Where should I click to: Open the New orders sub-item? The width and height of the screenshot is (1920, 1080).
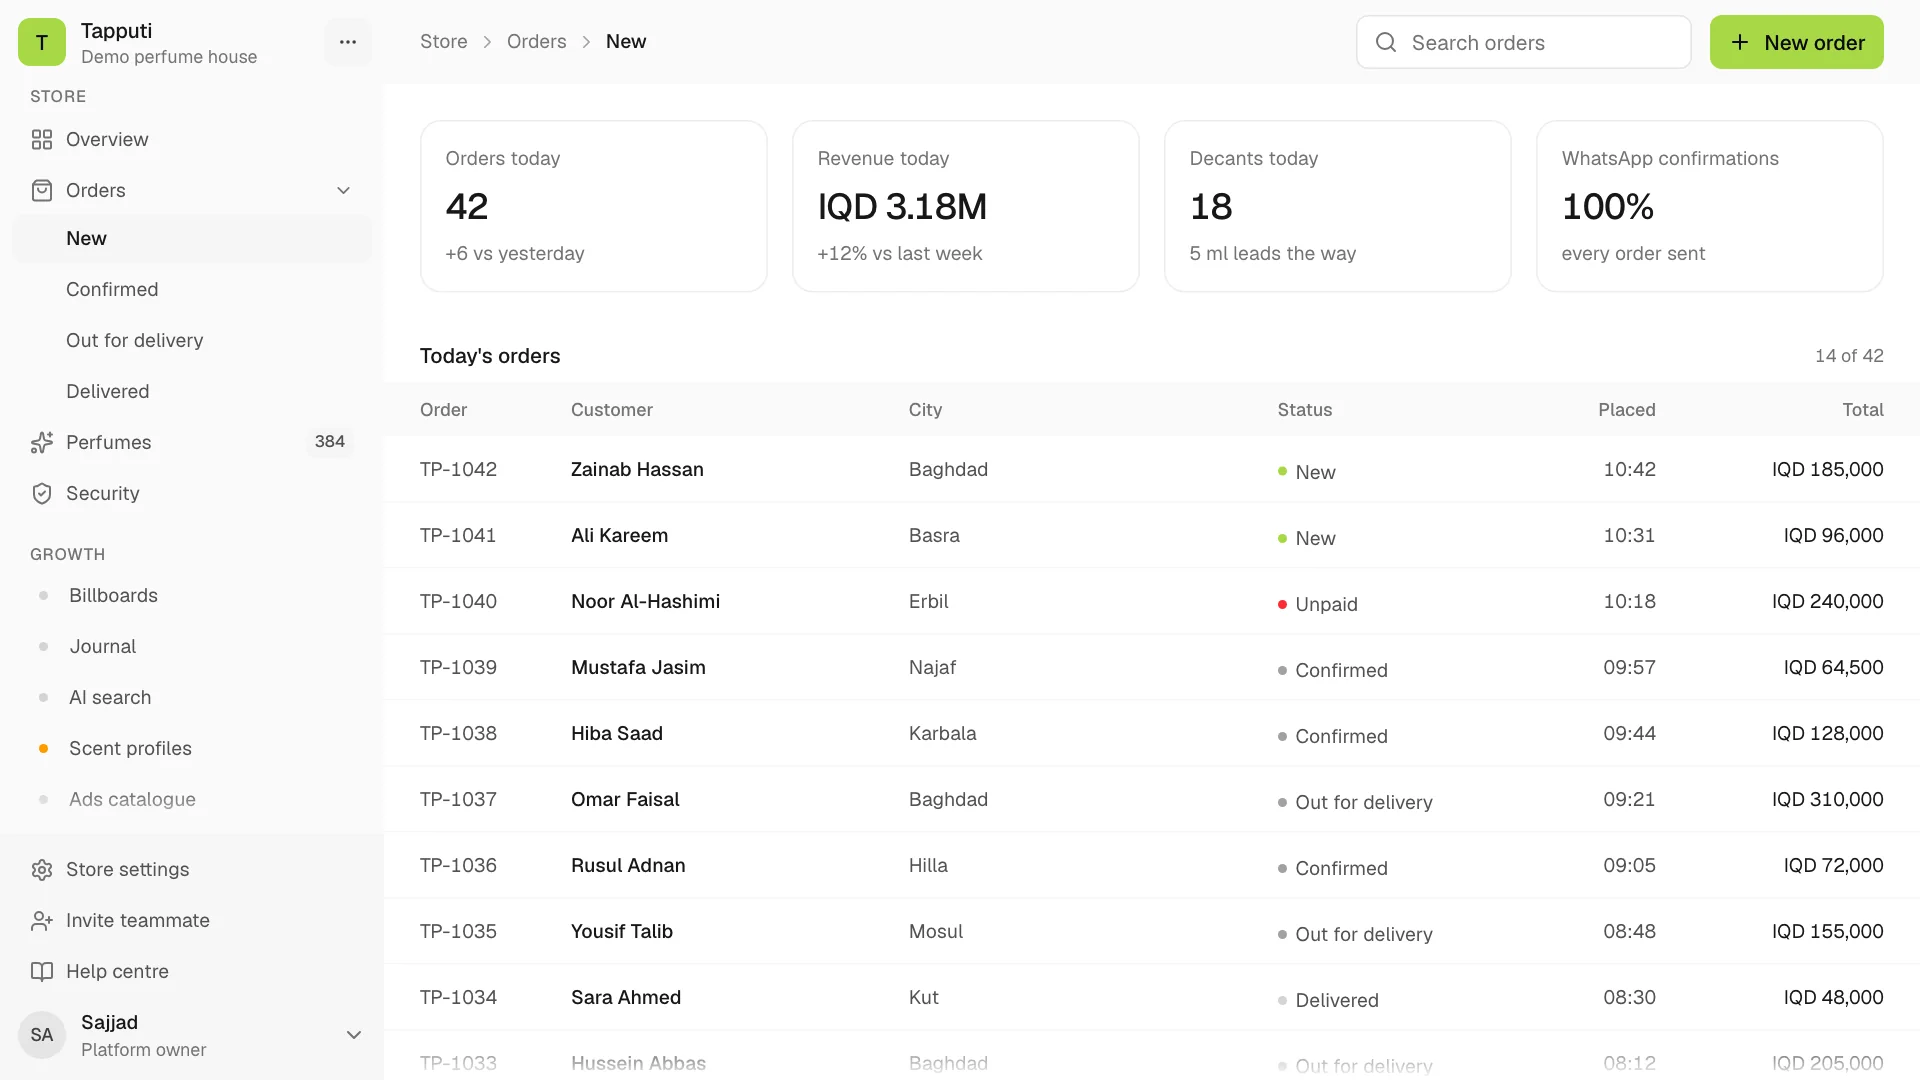pyautogui.click(x=192, y=238)
